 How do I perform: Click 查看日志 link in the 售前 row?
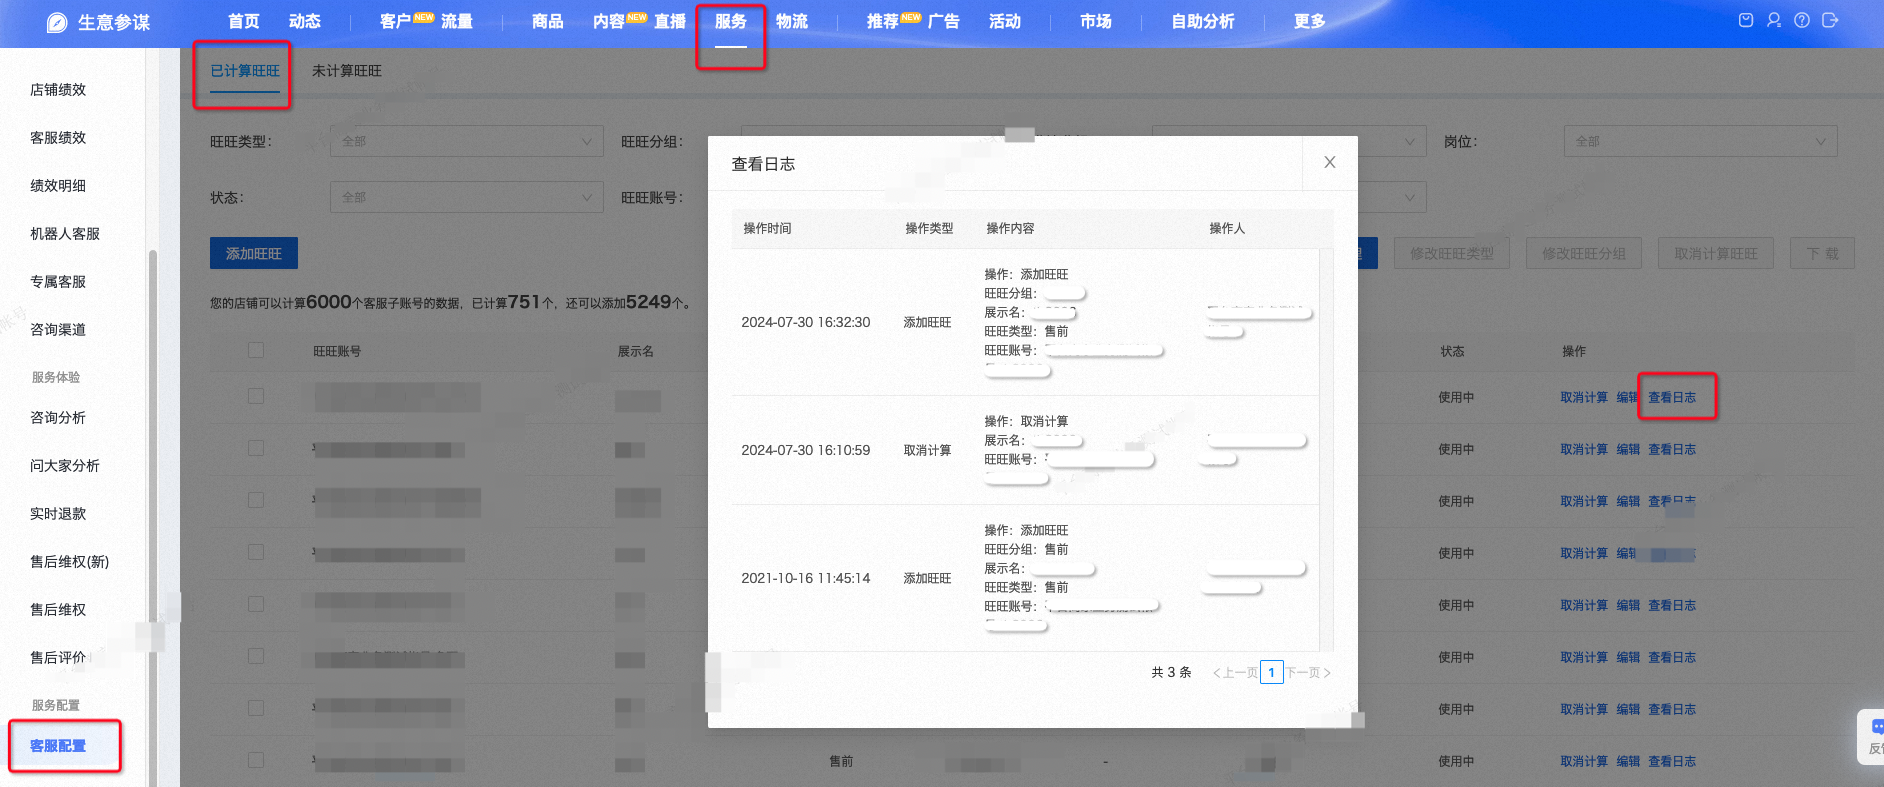[x=1672, y=761]
